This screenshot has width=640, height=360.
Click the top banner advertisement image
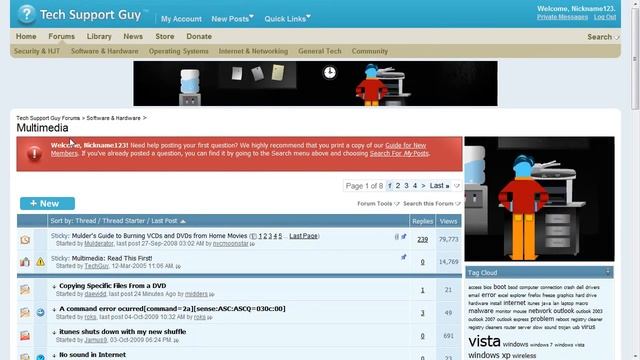coord(315,83)
